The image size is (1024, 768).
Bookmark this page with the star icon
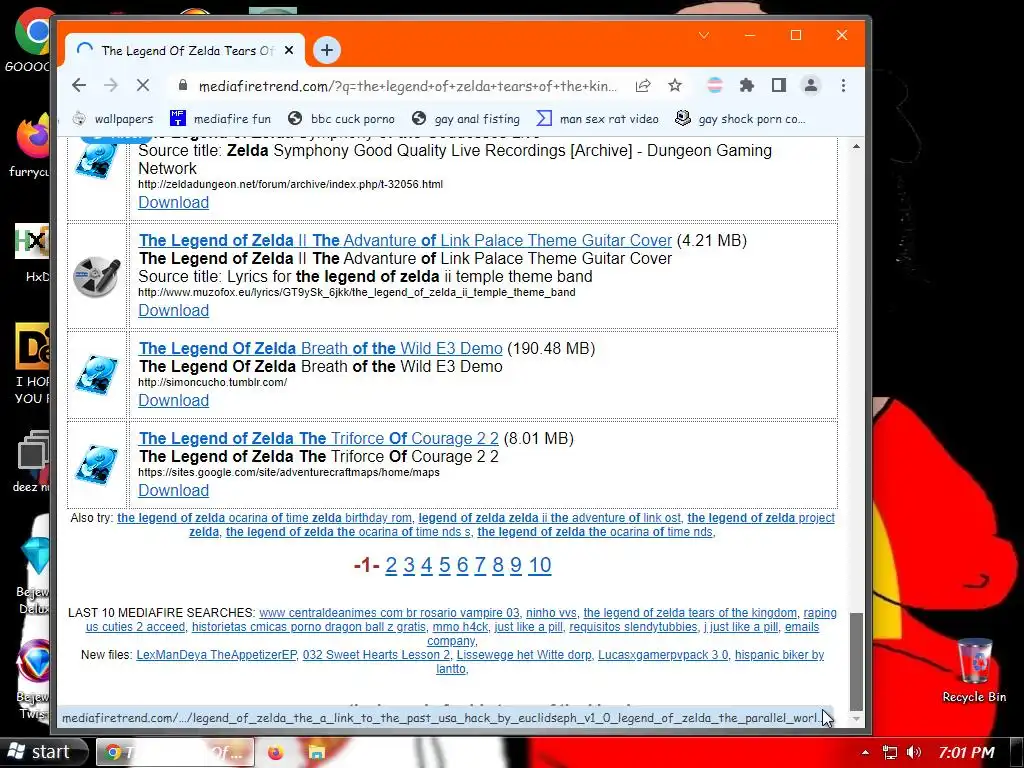tap(675, 86)
